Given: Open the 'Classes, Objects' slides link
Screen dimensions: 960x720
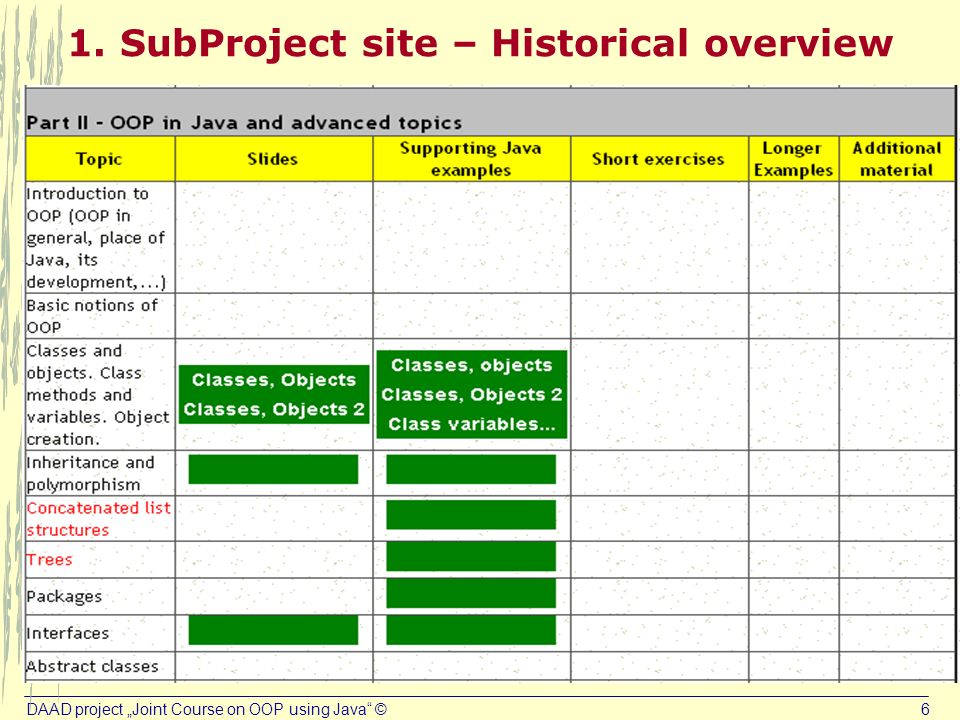Looking at the screenshot, I should (274, 380).
